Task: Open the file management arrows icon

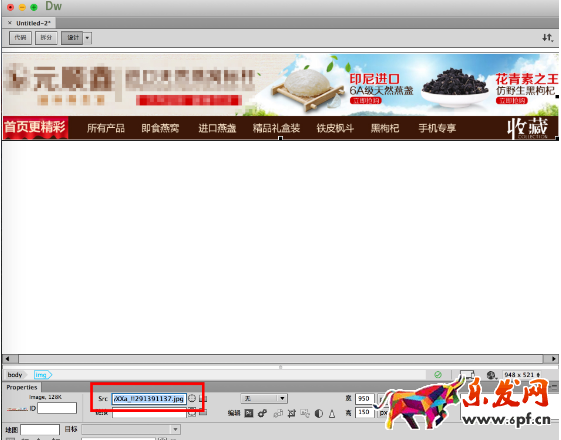Action: 547,38
